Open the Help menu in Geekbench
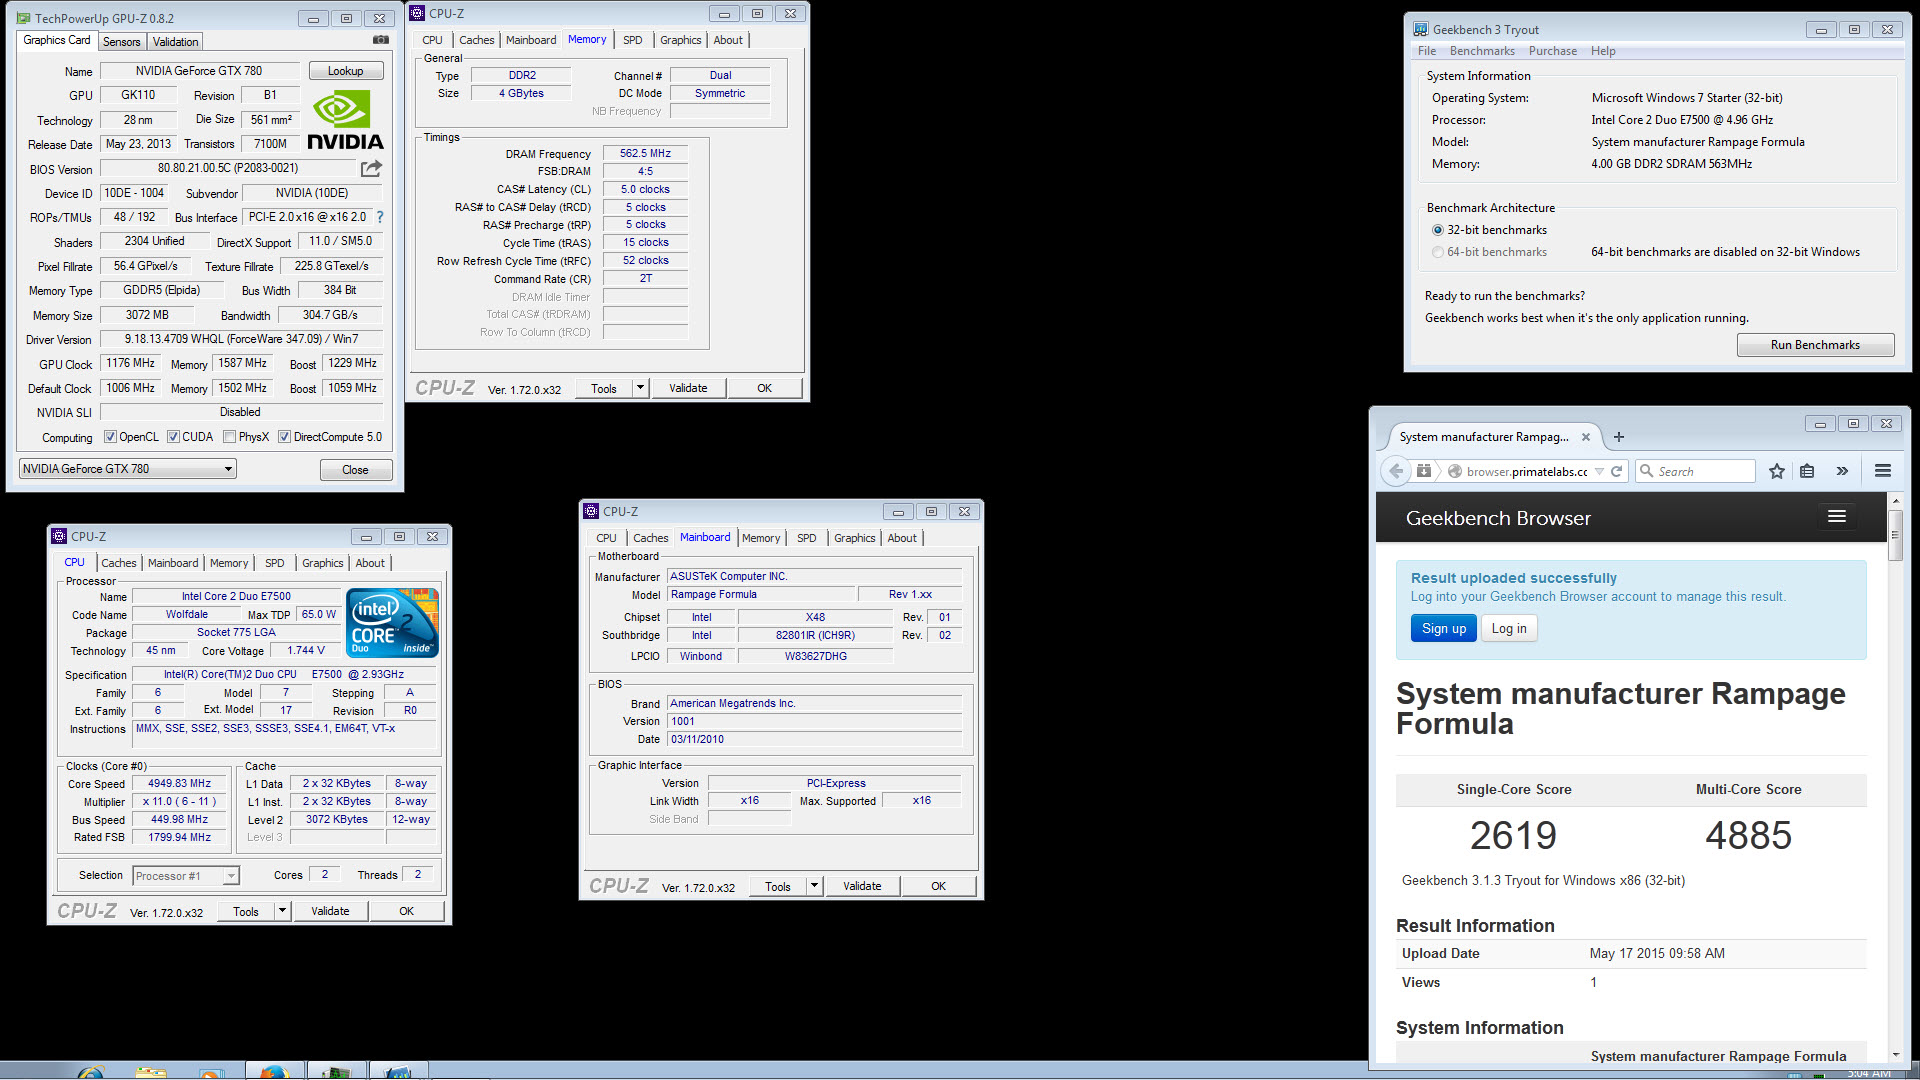Screen dimensions: 1920x1080 click(1602, 51)
